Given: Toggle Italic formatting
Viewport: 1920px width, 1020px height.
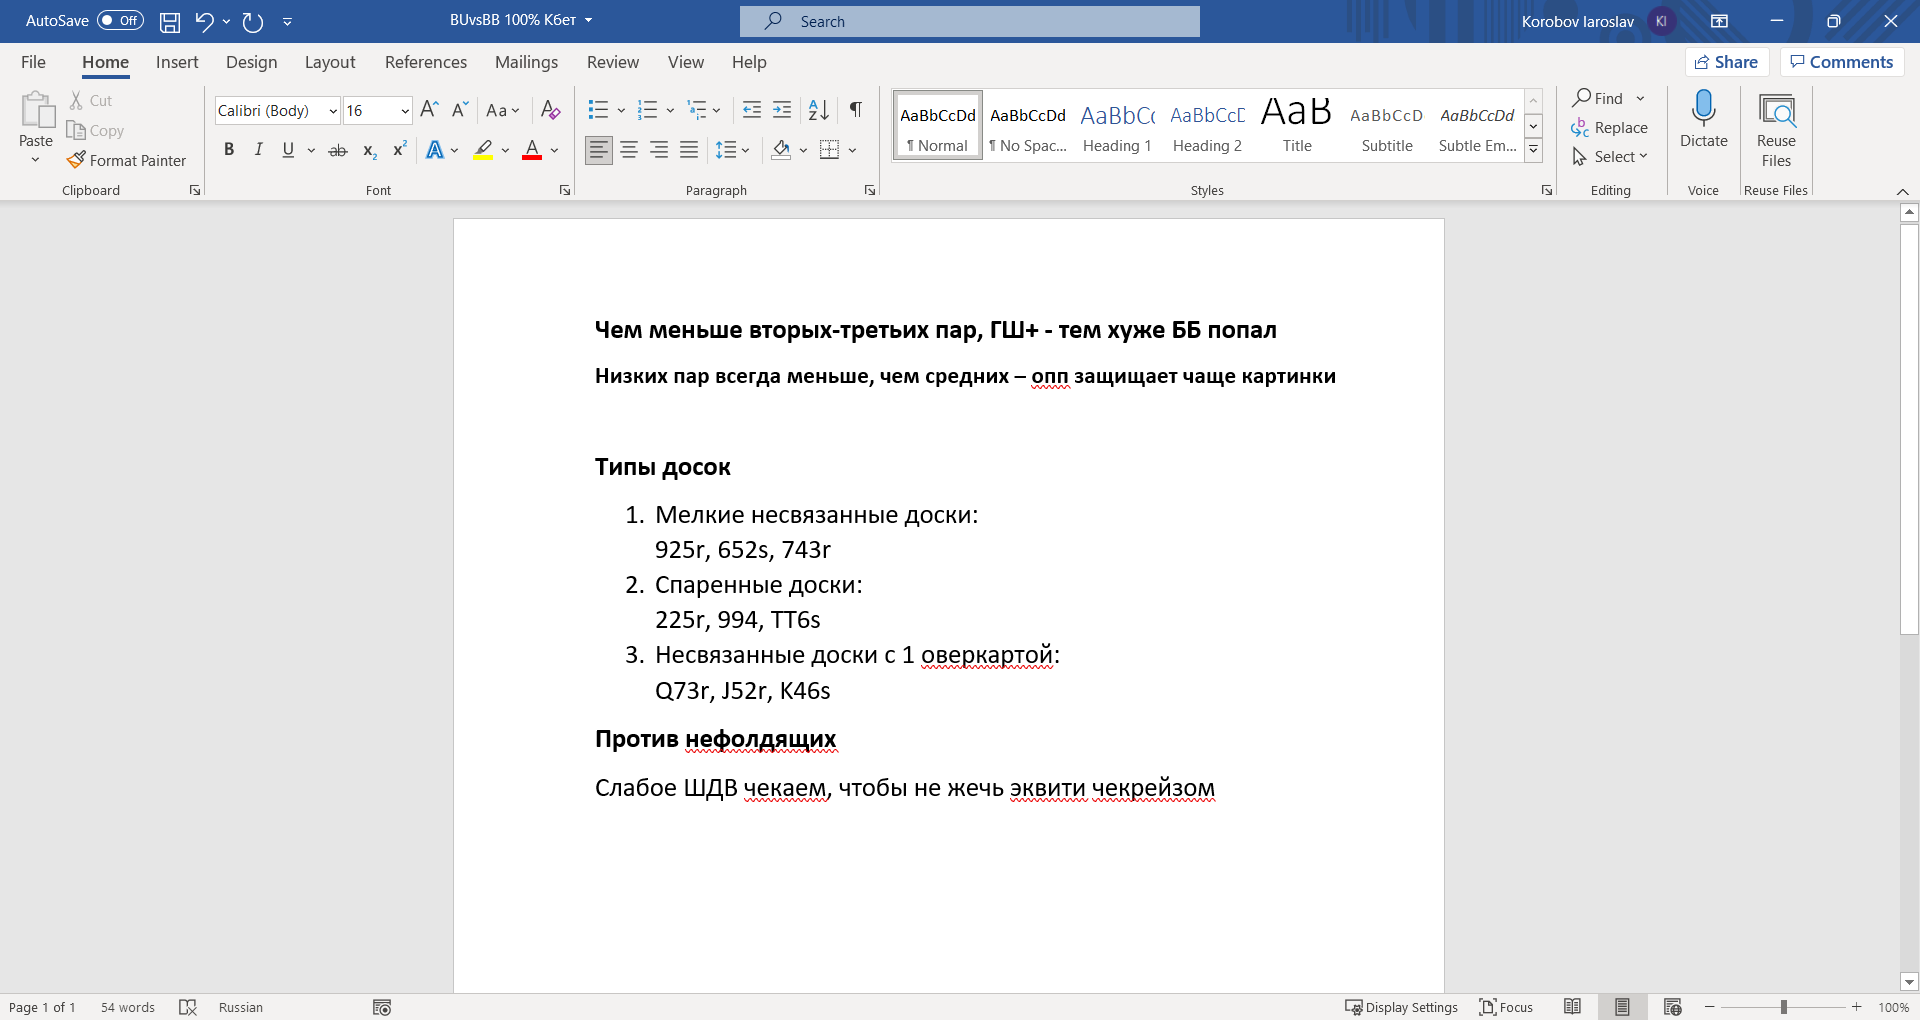Looking at the screenshot, I should 258,150.
